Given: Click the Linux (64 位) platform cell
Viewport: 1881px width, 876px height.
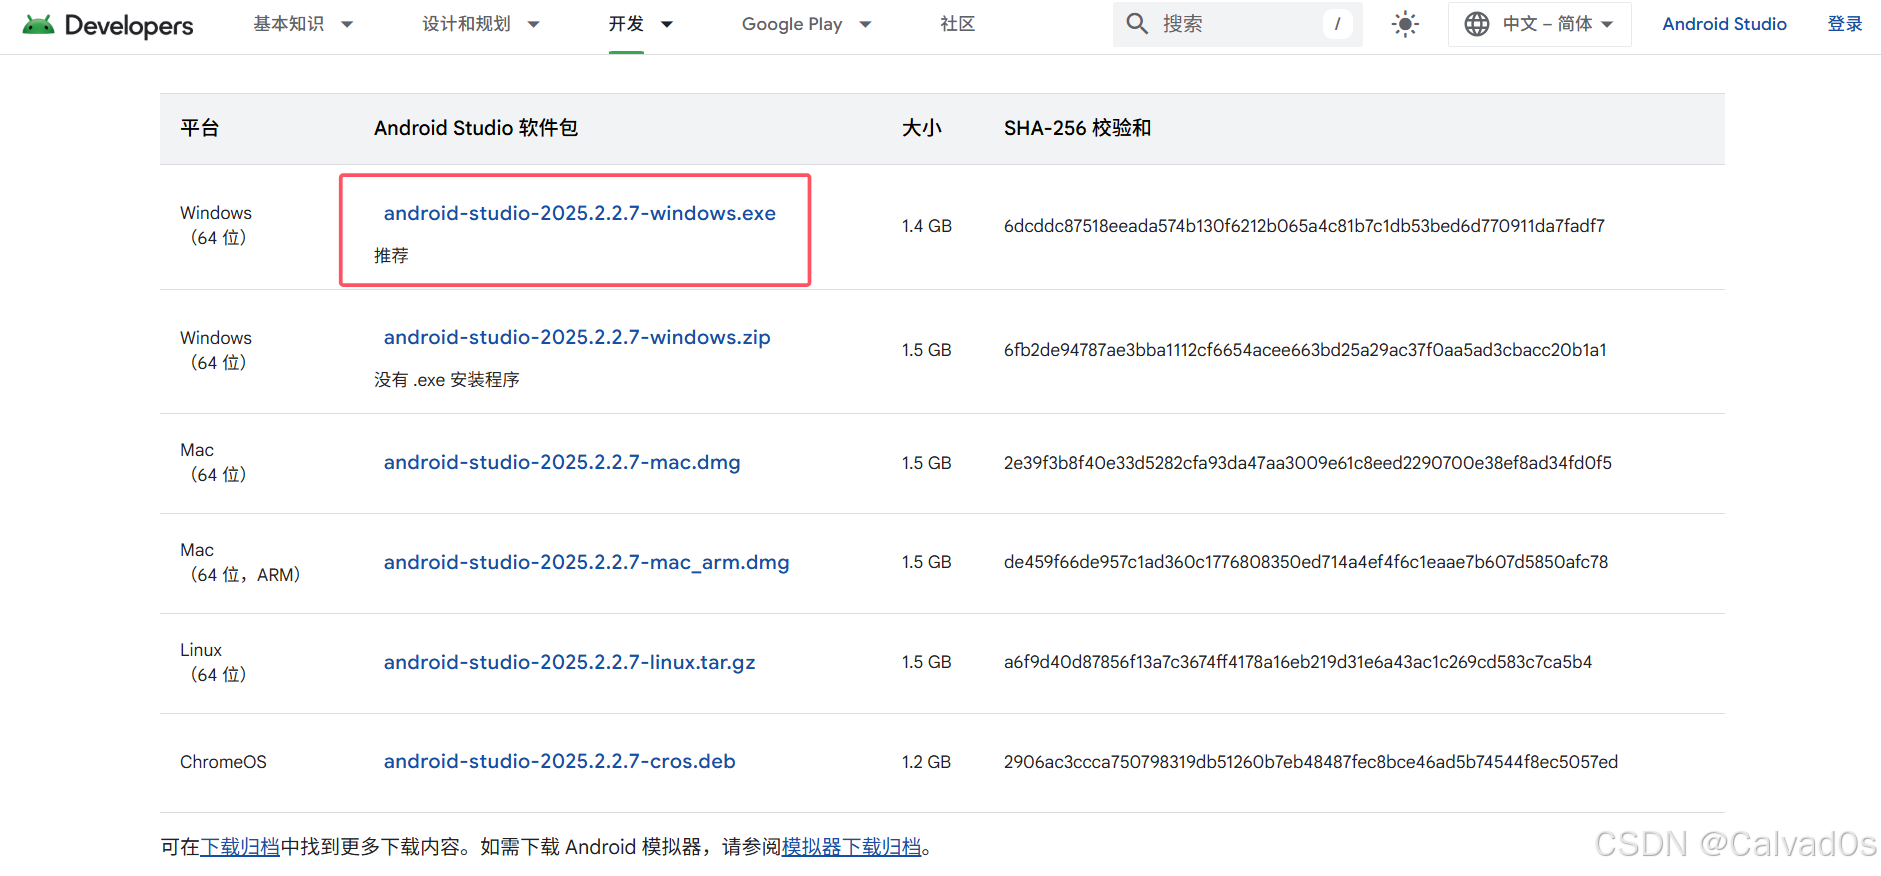Looking at the screenshot, I should click(x=213, y=662).
